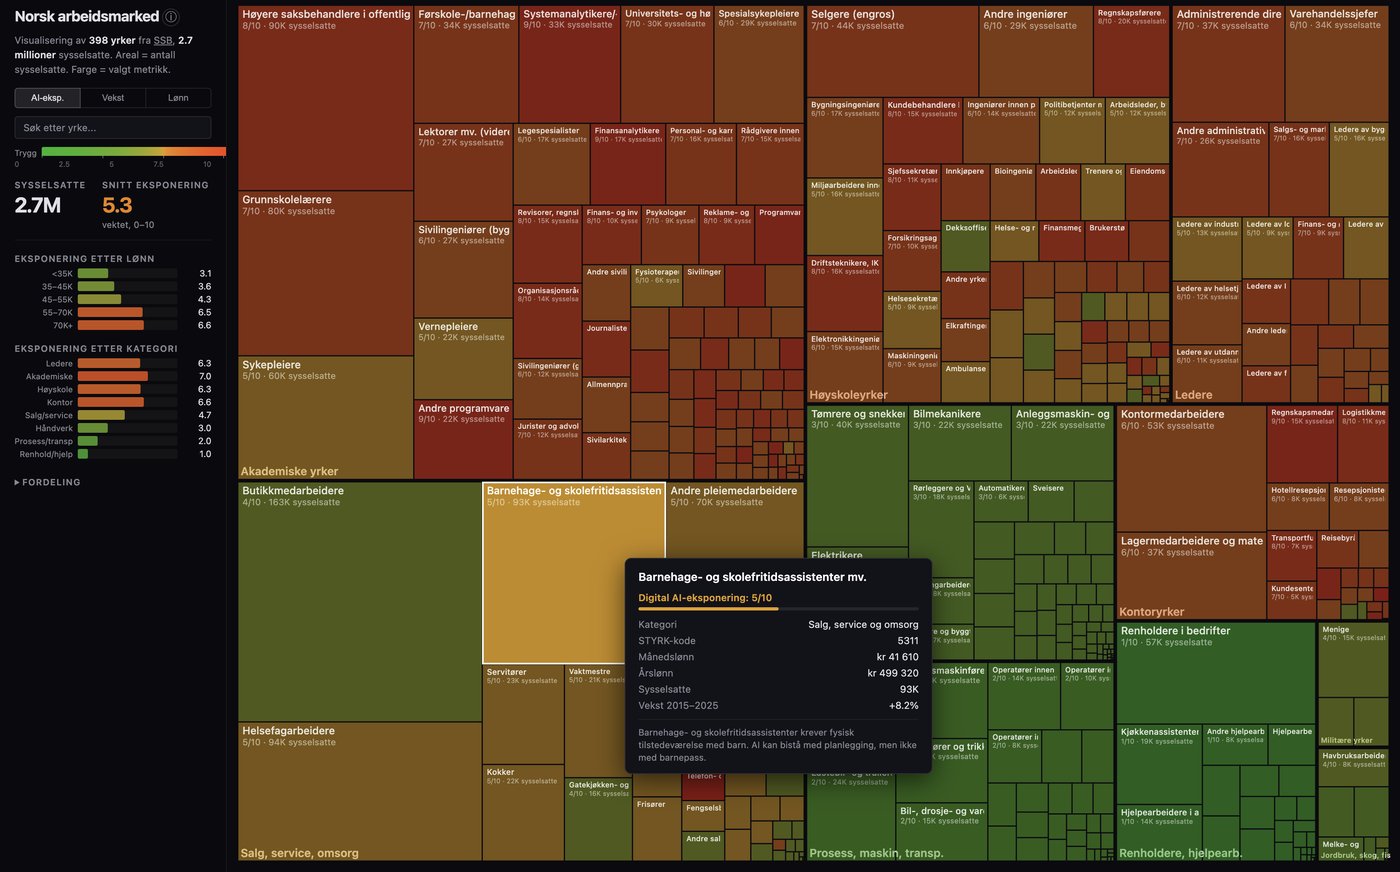Select the Bygningsingeniører tile
This screenshot has width=1400, height=872.
coord(845,138)
